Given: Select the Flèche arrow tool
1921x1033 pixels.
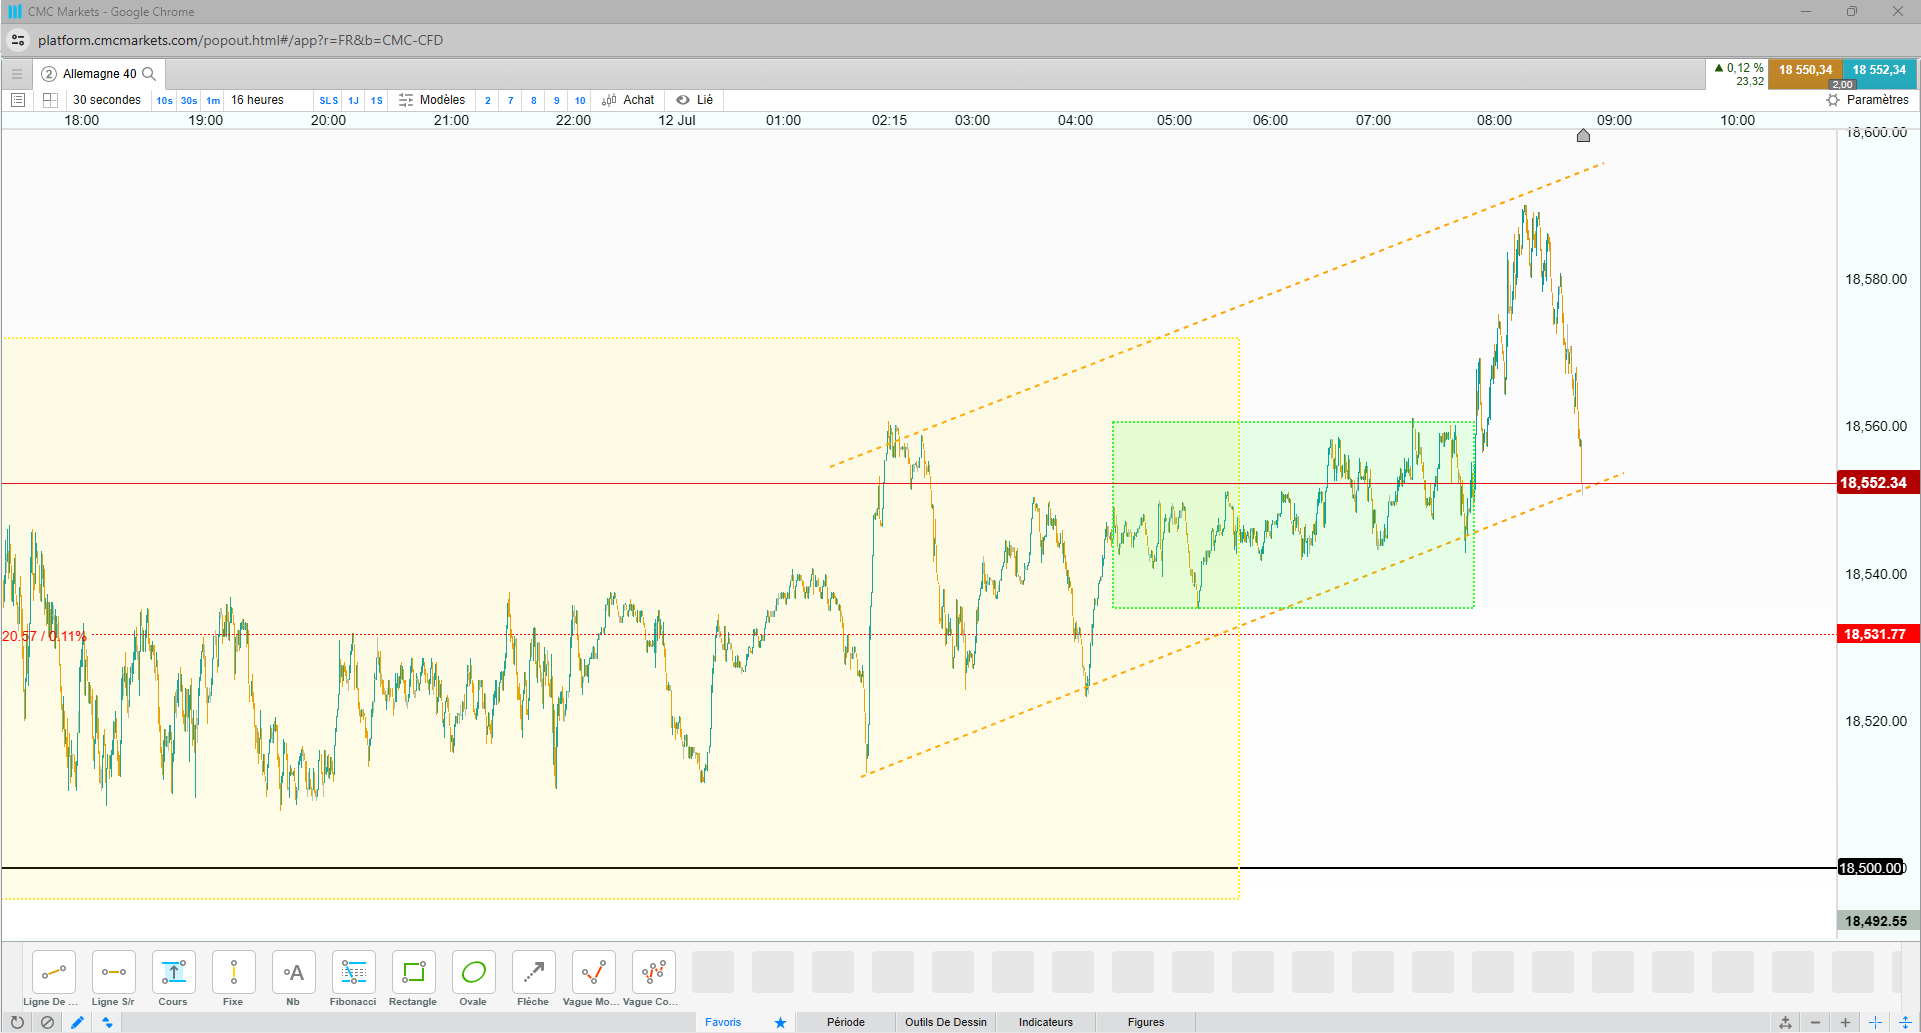Looking at the screenshot, I should (x=533, y=972).
